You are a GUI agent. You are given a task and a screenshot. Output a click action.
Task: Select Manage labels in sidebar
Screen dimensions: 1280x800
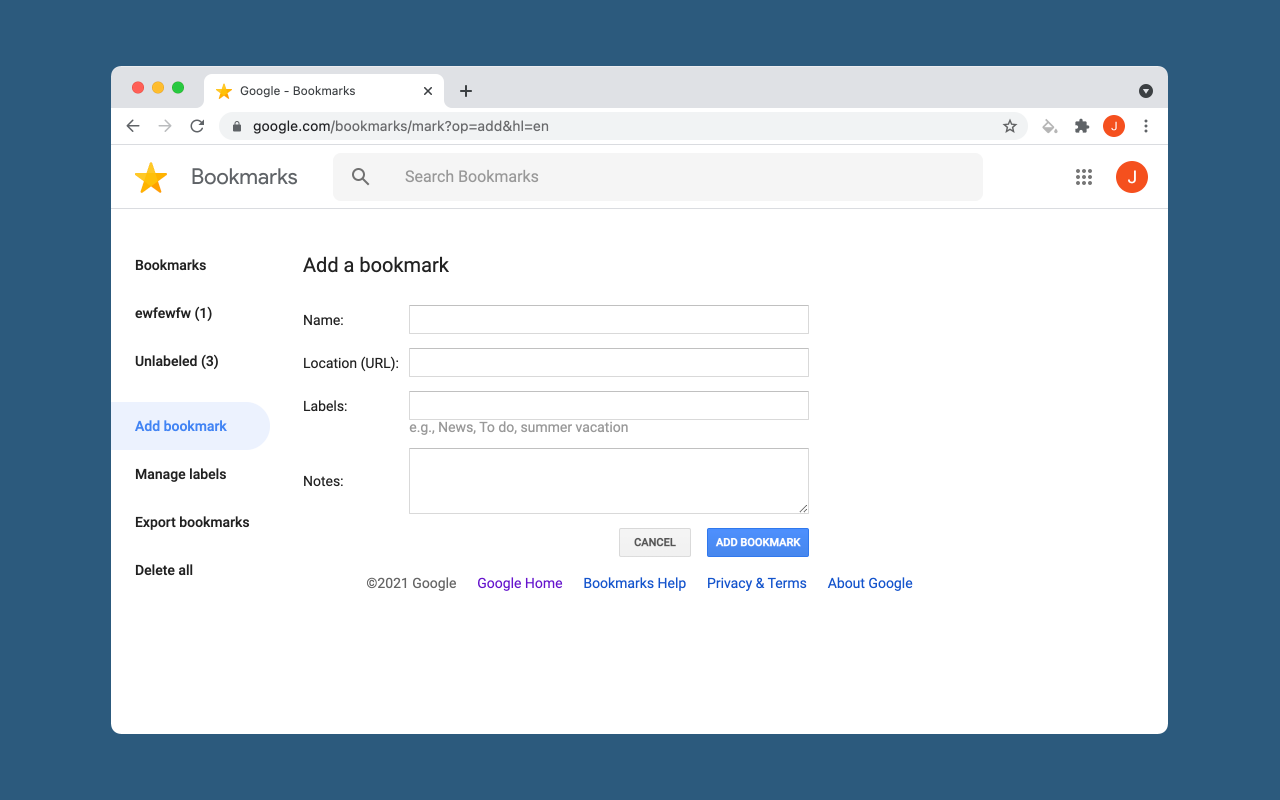click(x=181, y=474)
